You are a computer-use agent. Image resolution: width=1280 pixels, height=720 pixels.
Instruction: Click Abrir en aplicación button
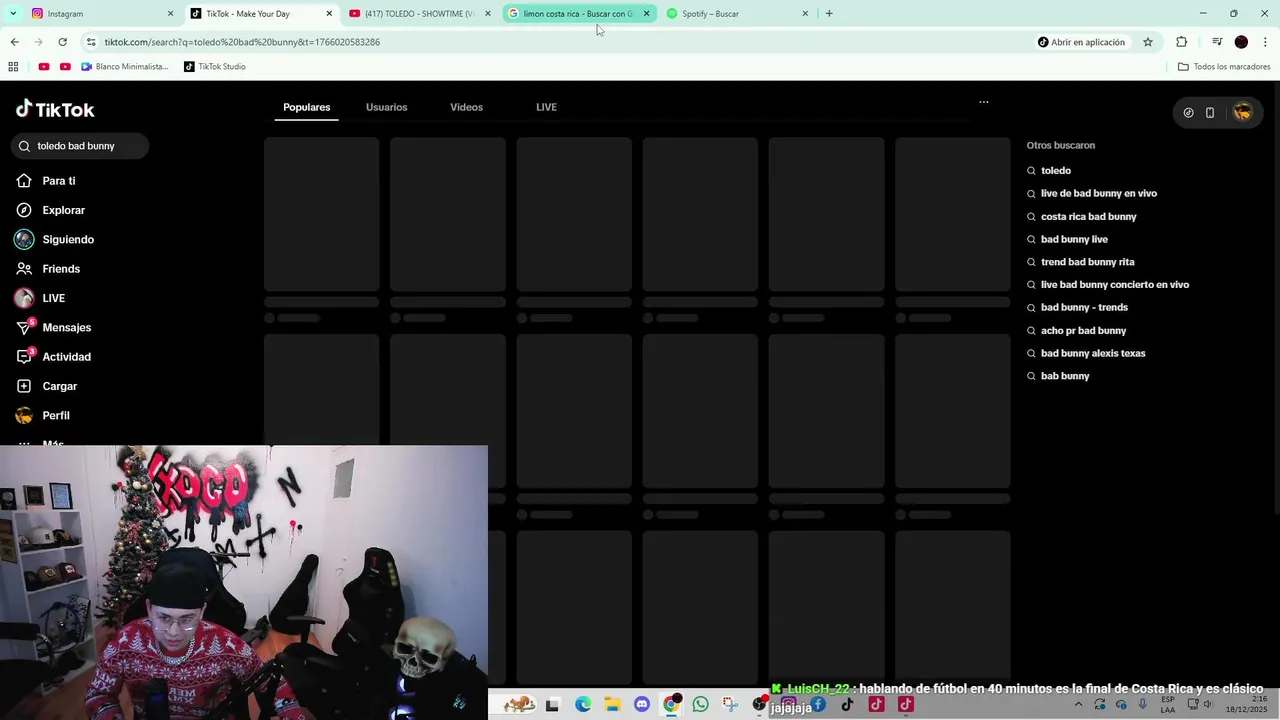(x=1081, y=42)
